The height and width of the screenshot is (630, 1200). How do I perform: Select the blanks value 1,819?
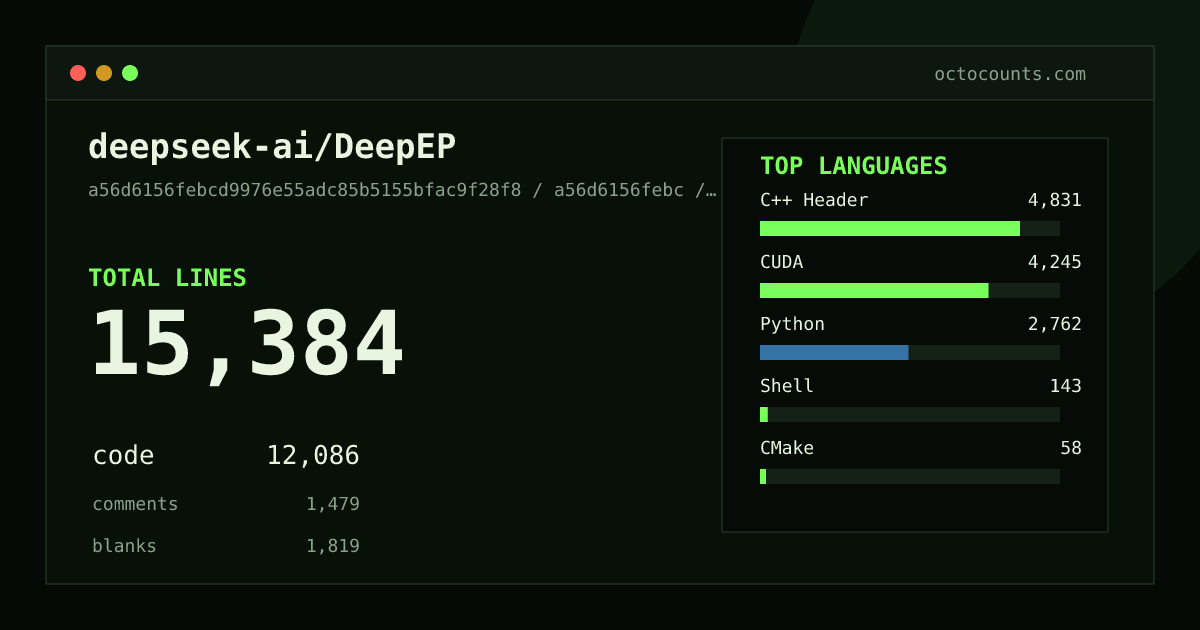(x=333, y=546)
